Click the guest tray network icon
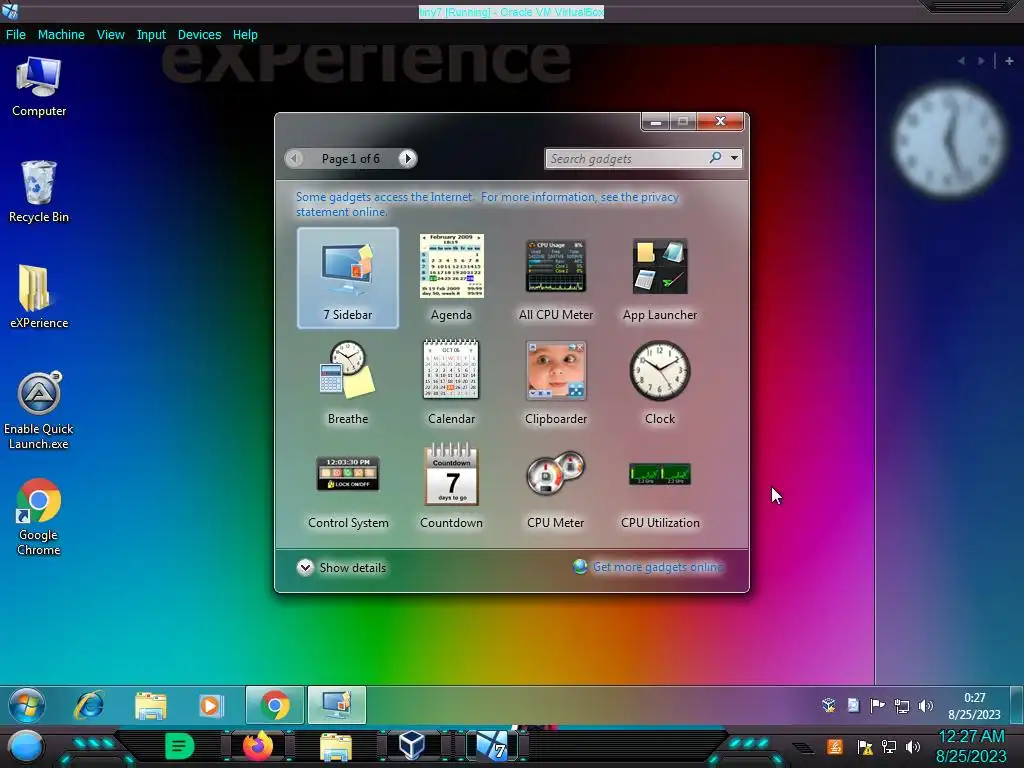Image resolution: width=1024 pixels, height=768 pixels. [902, 705]
